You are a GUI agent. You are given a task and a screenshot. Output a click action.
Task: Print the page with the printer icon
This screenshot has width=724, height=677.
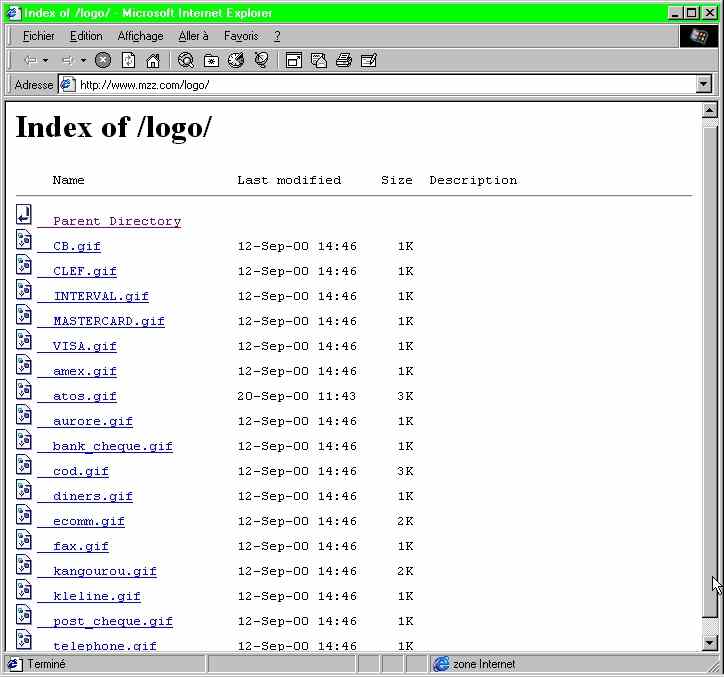coord(344,60)
